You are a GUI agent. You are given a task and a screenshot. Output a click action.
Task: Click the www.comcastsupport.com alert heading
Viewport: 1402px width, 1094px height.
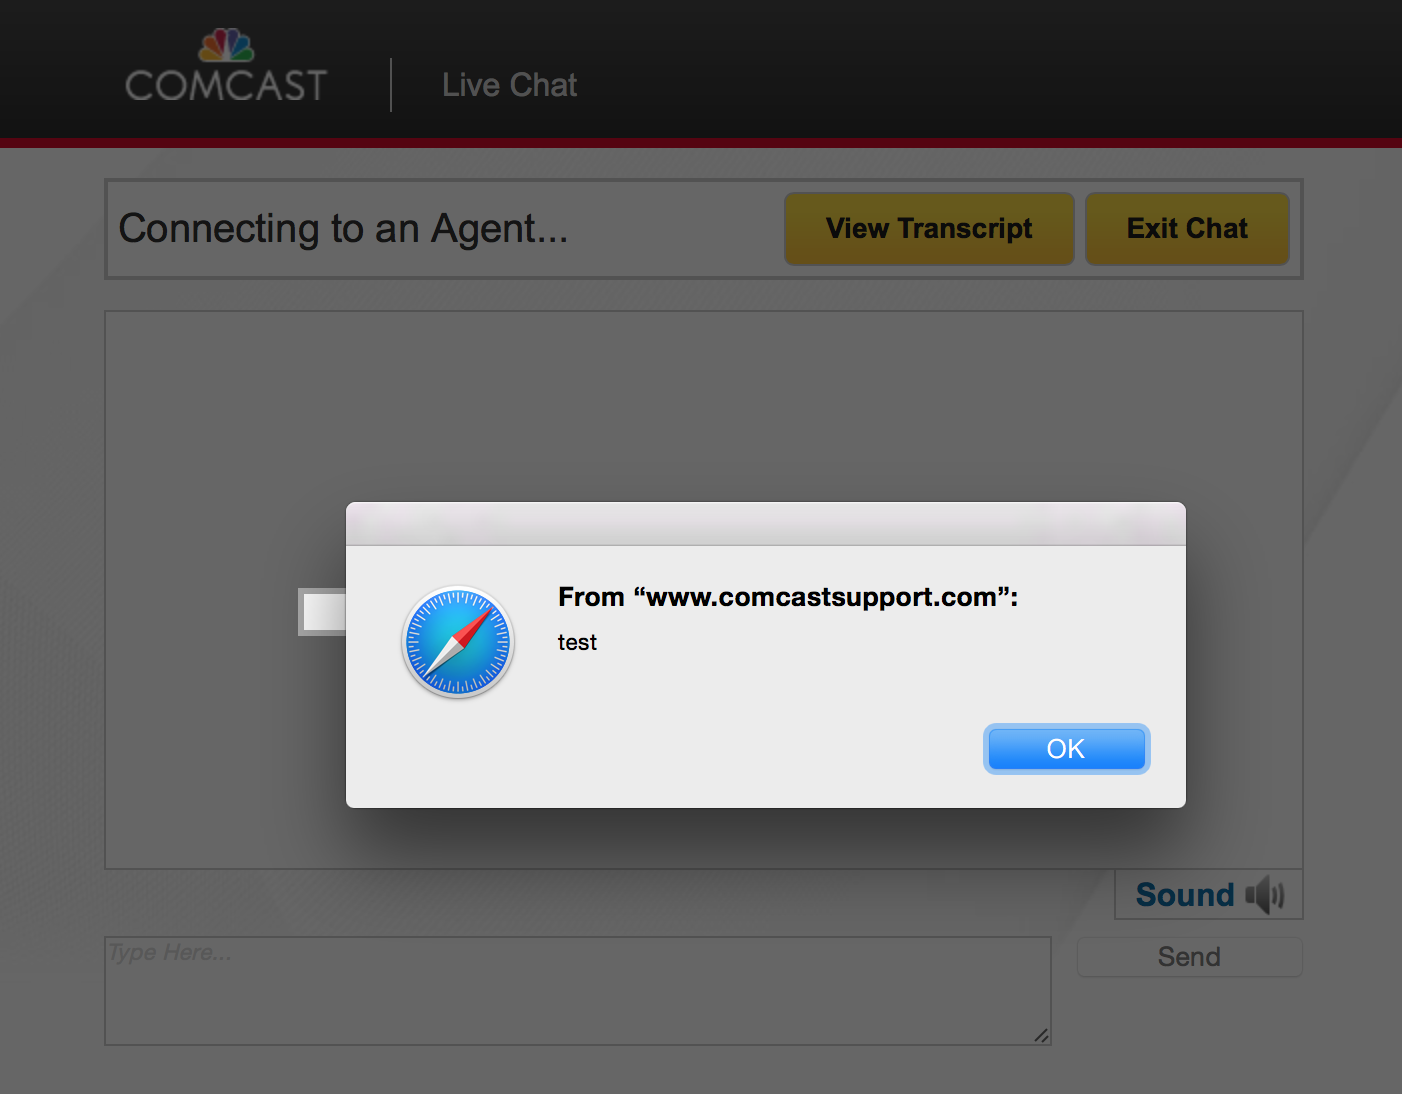pyautogui.click(x=788, y=597)
